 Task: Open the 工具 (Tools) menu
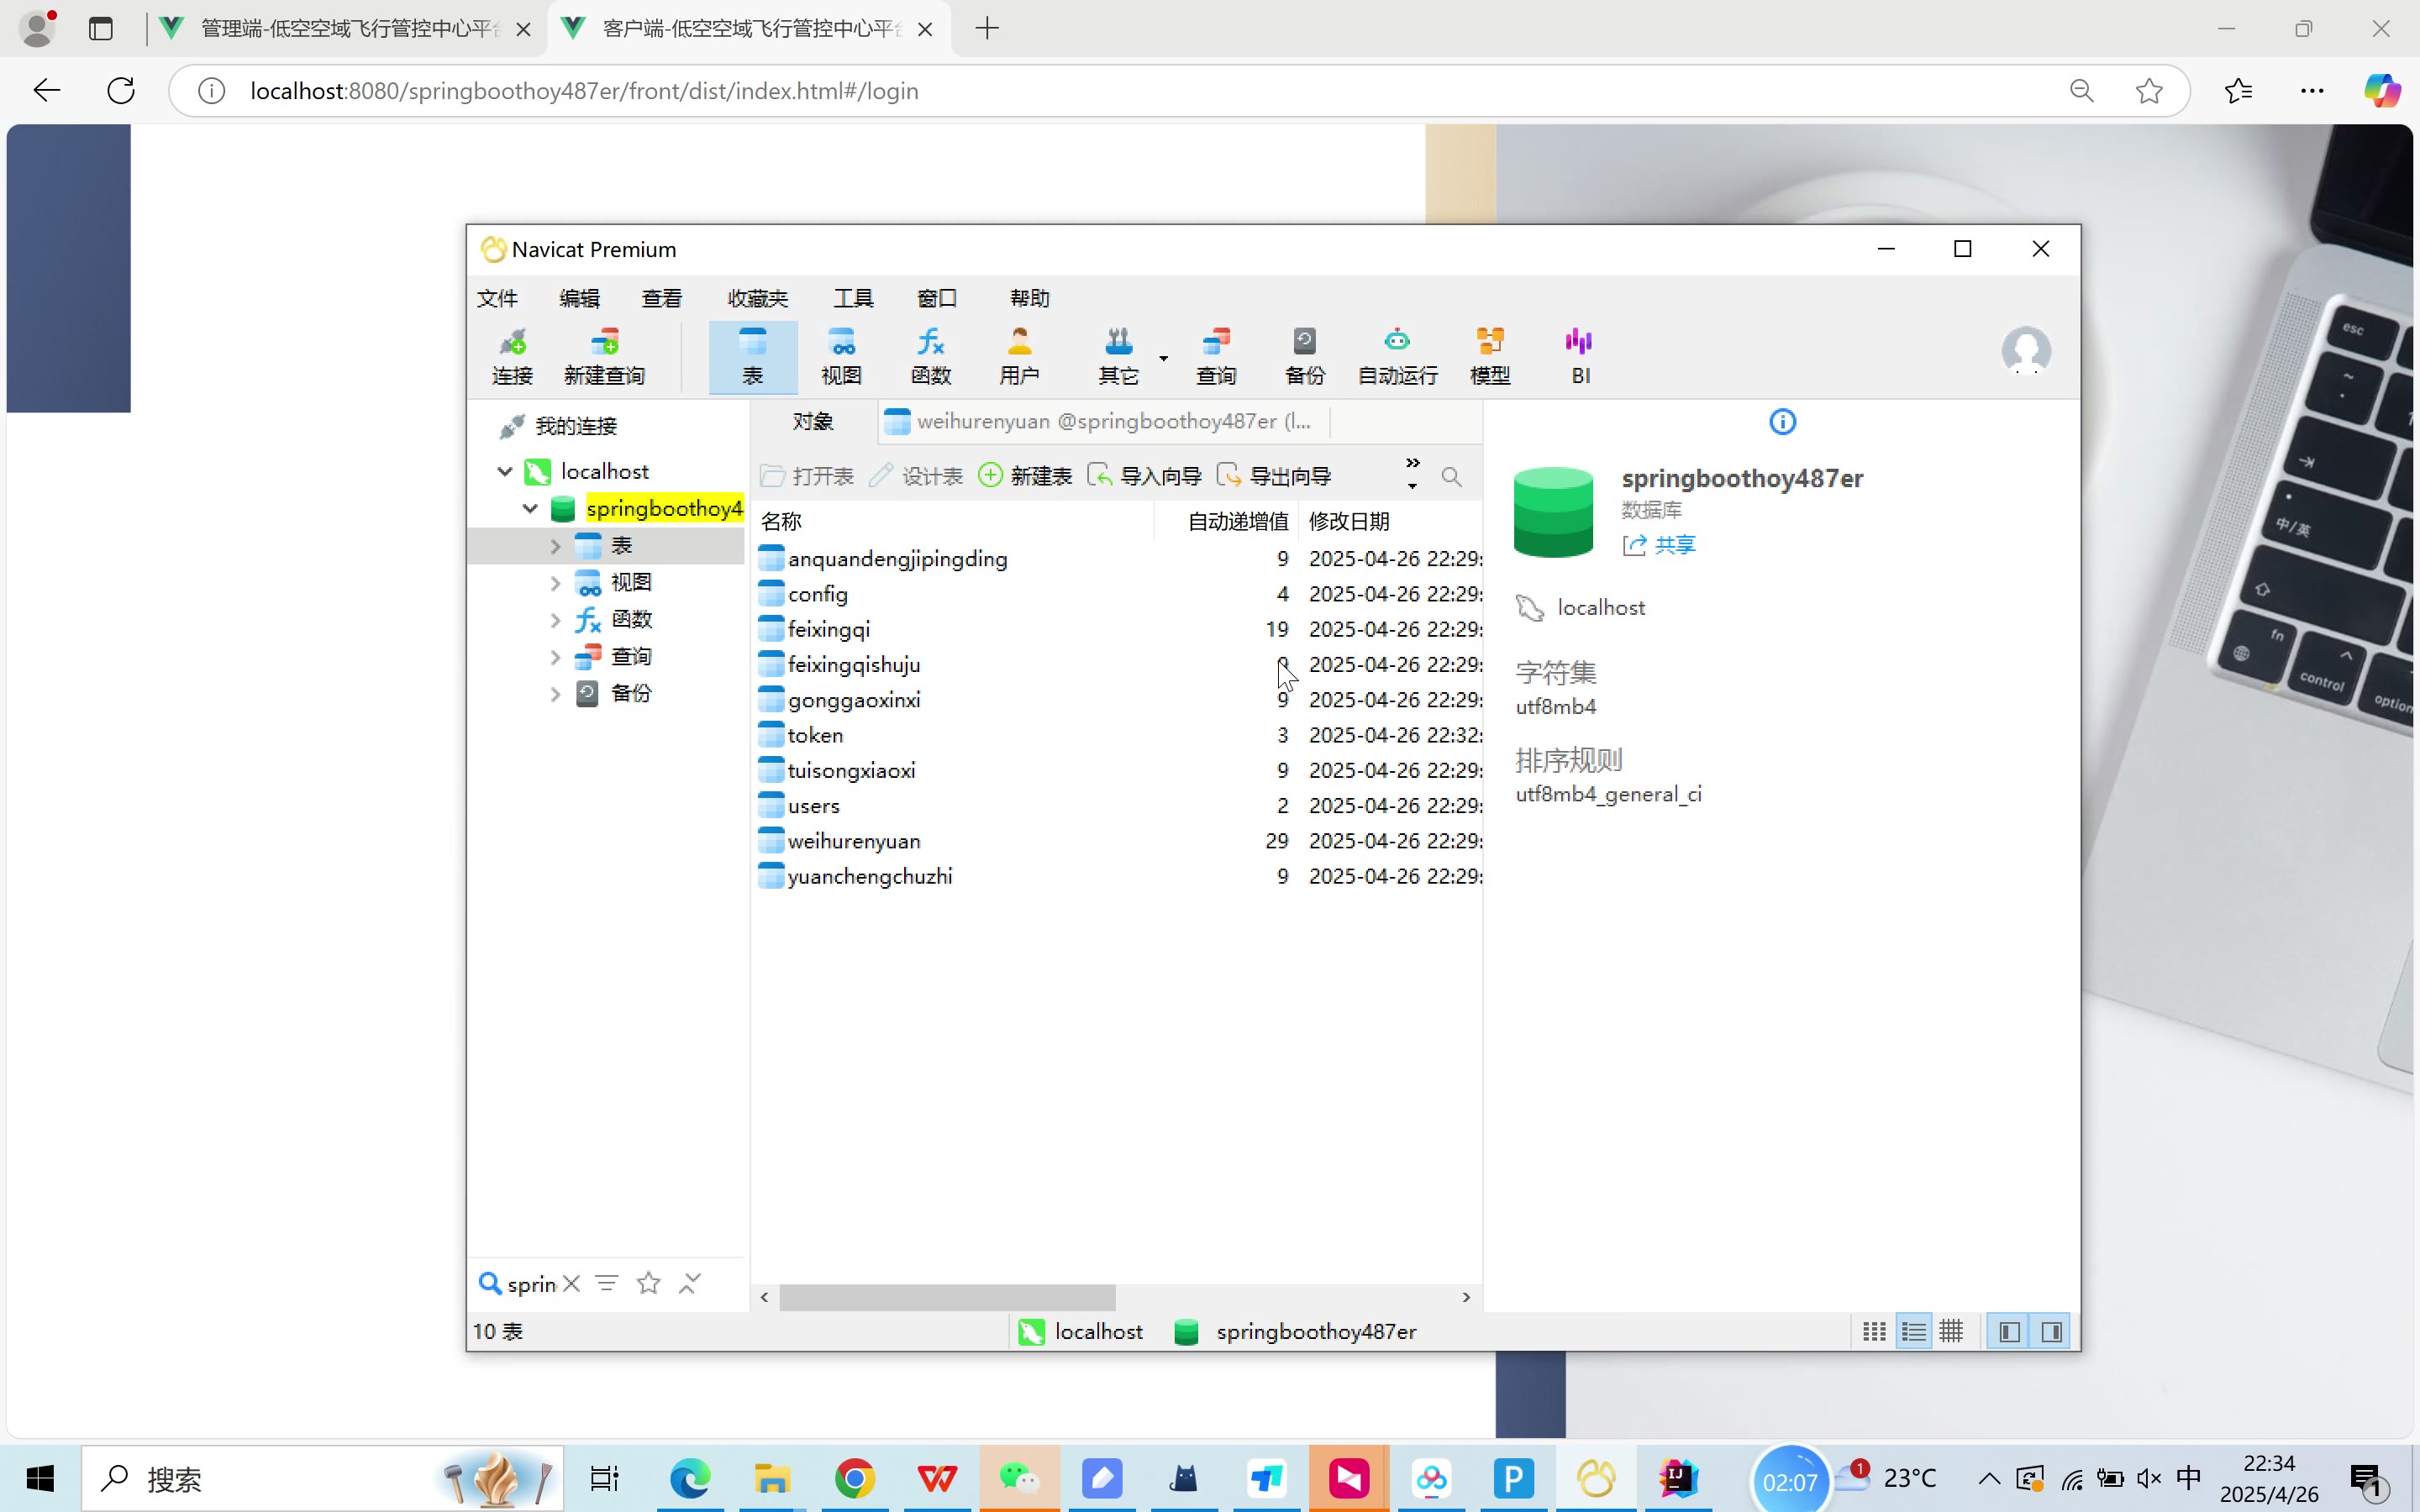point(853,298)
